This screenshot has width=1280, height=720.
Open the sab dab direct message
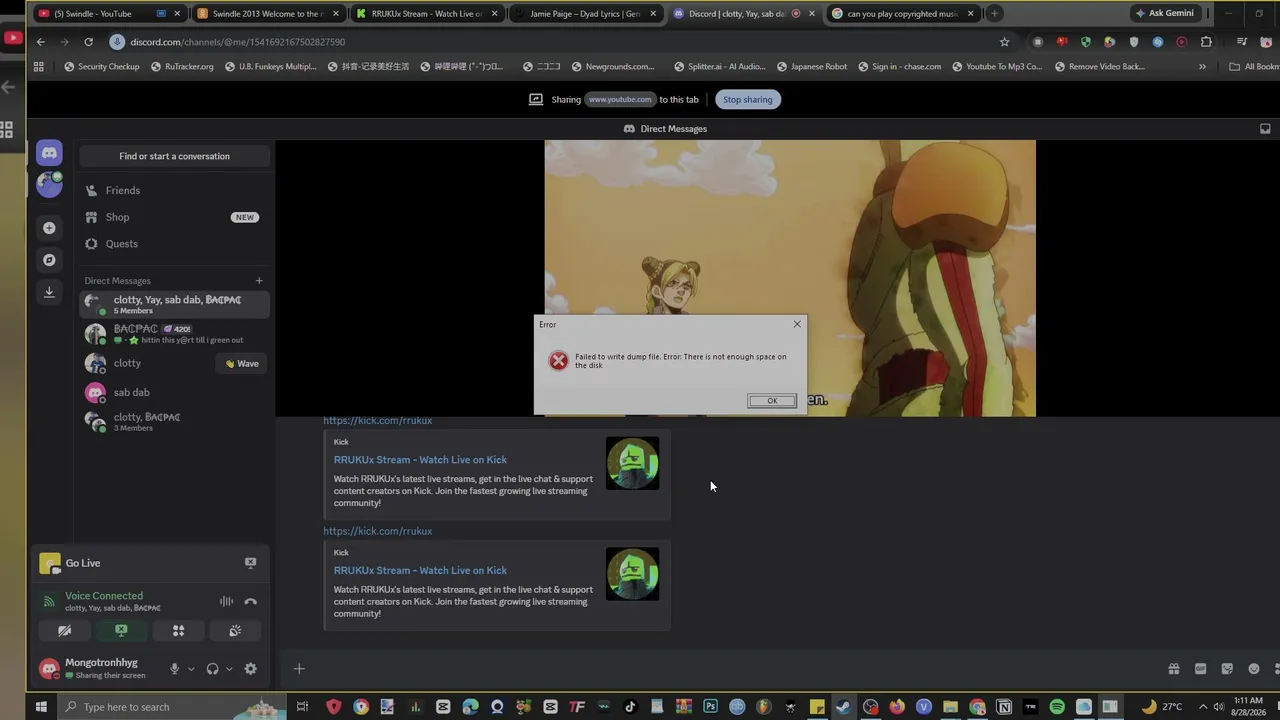pos(174,392)
